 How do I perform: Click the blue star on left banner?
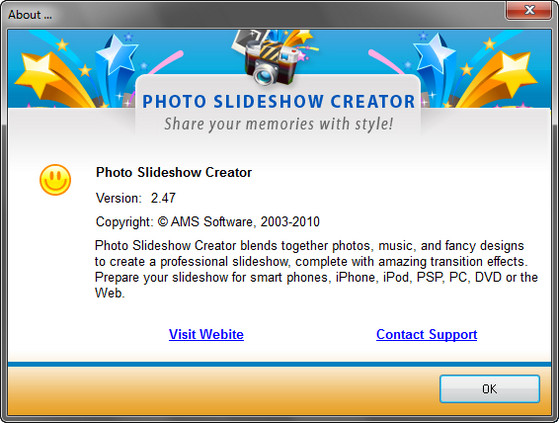coord(117,53)
